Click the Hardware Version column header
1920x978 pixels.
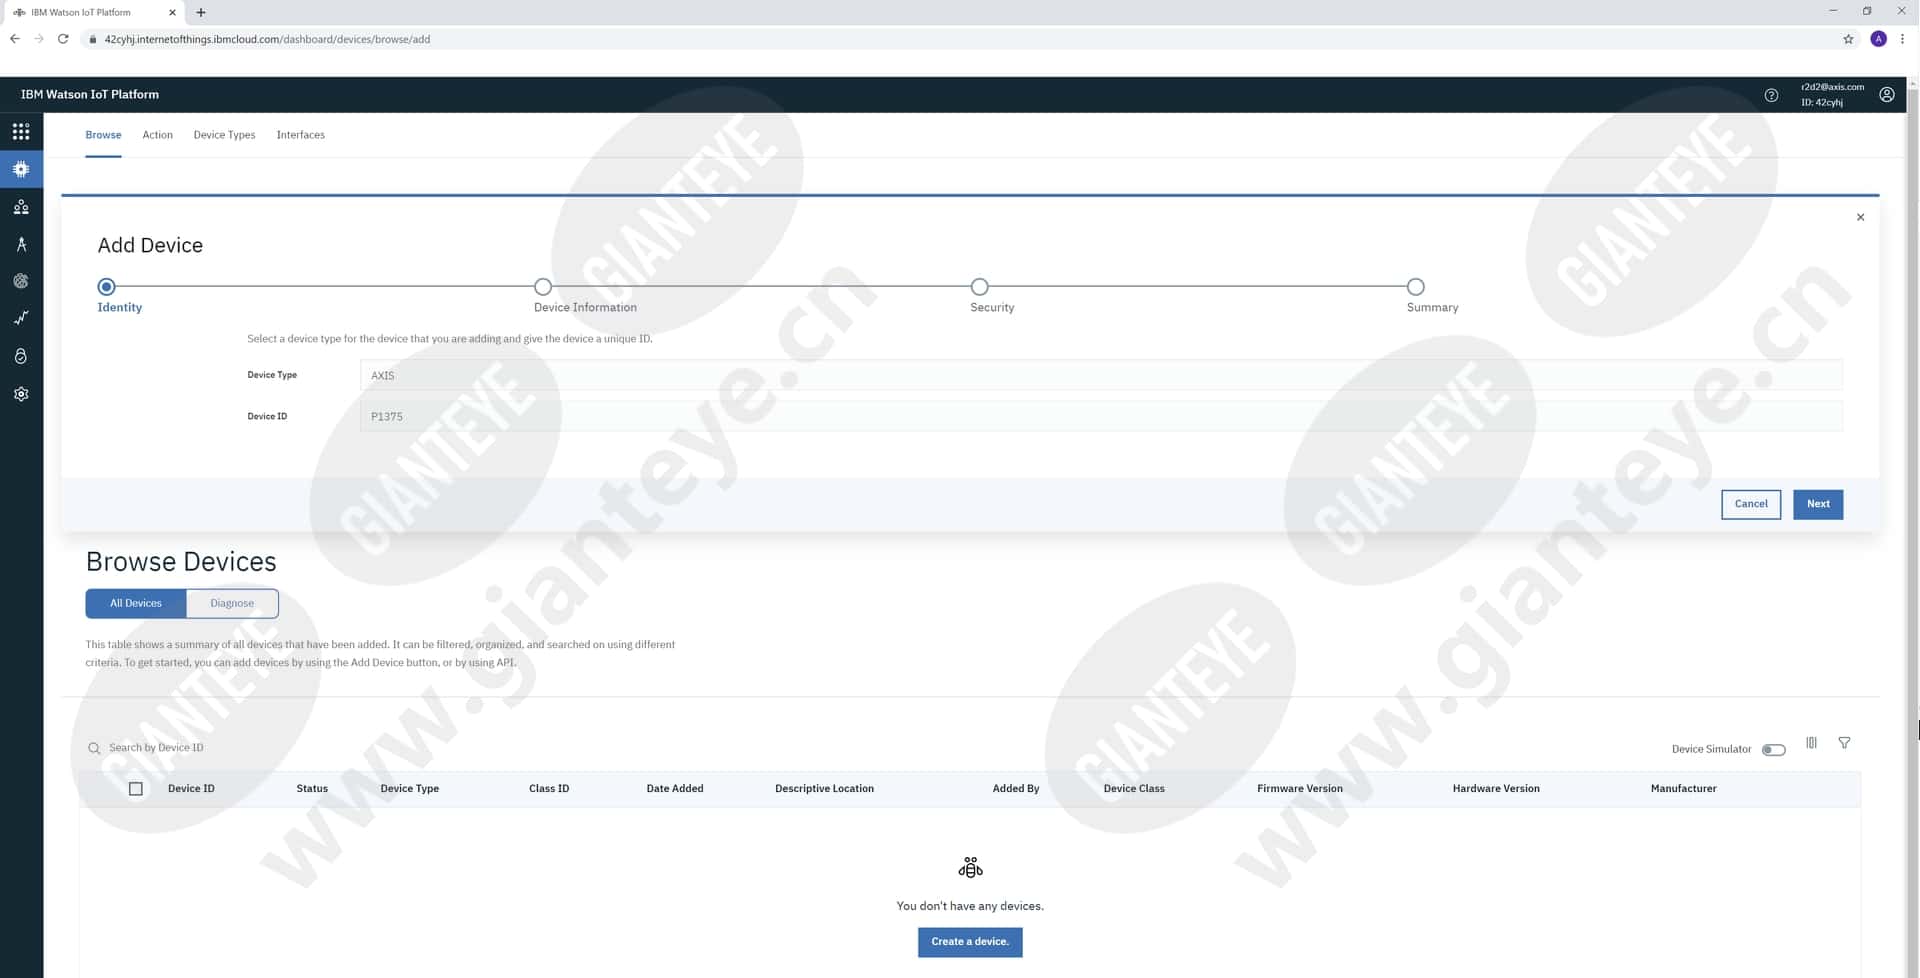(x=1496, y=789)
